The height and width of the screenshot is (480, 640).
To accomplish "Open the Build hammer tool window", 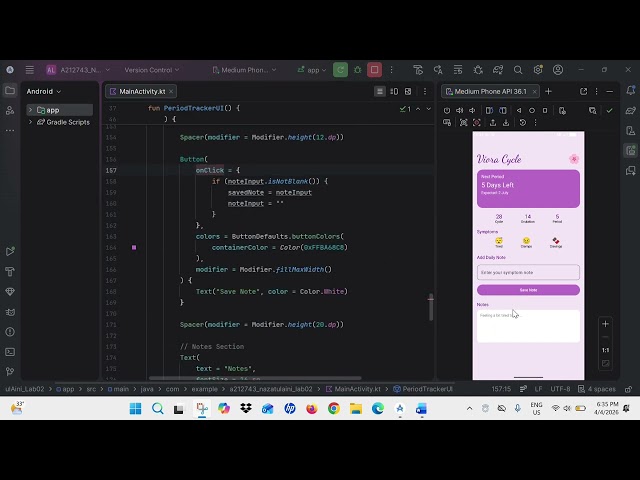I will click(x=10, y=271).
